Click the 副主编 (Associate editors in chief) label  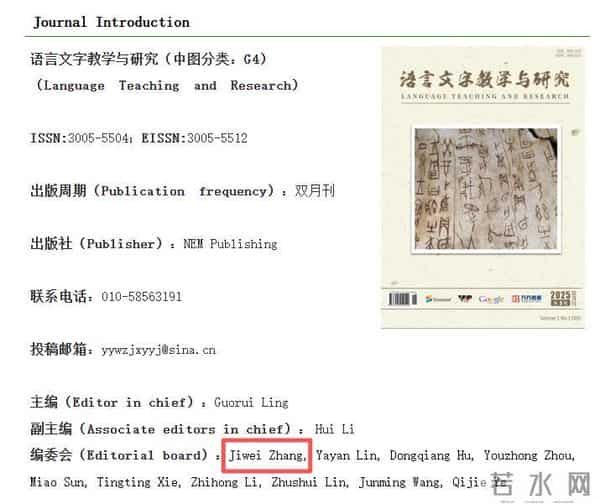(x=167, y=429)
